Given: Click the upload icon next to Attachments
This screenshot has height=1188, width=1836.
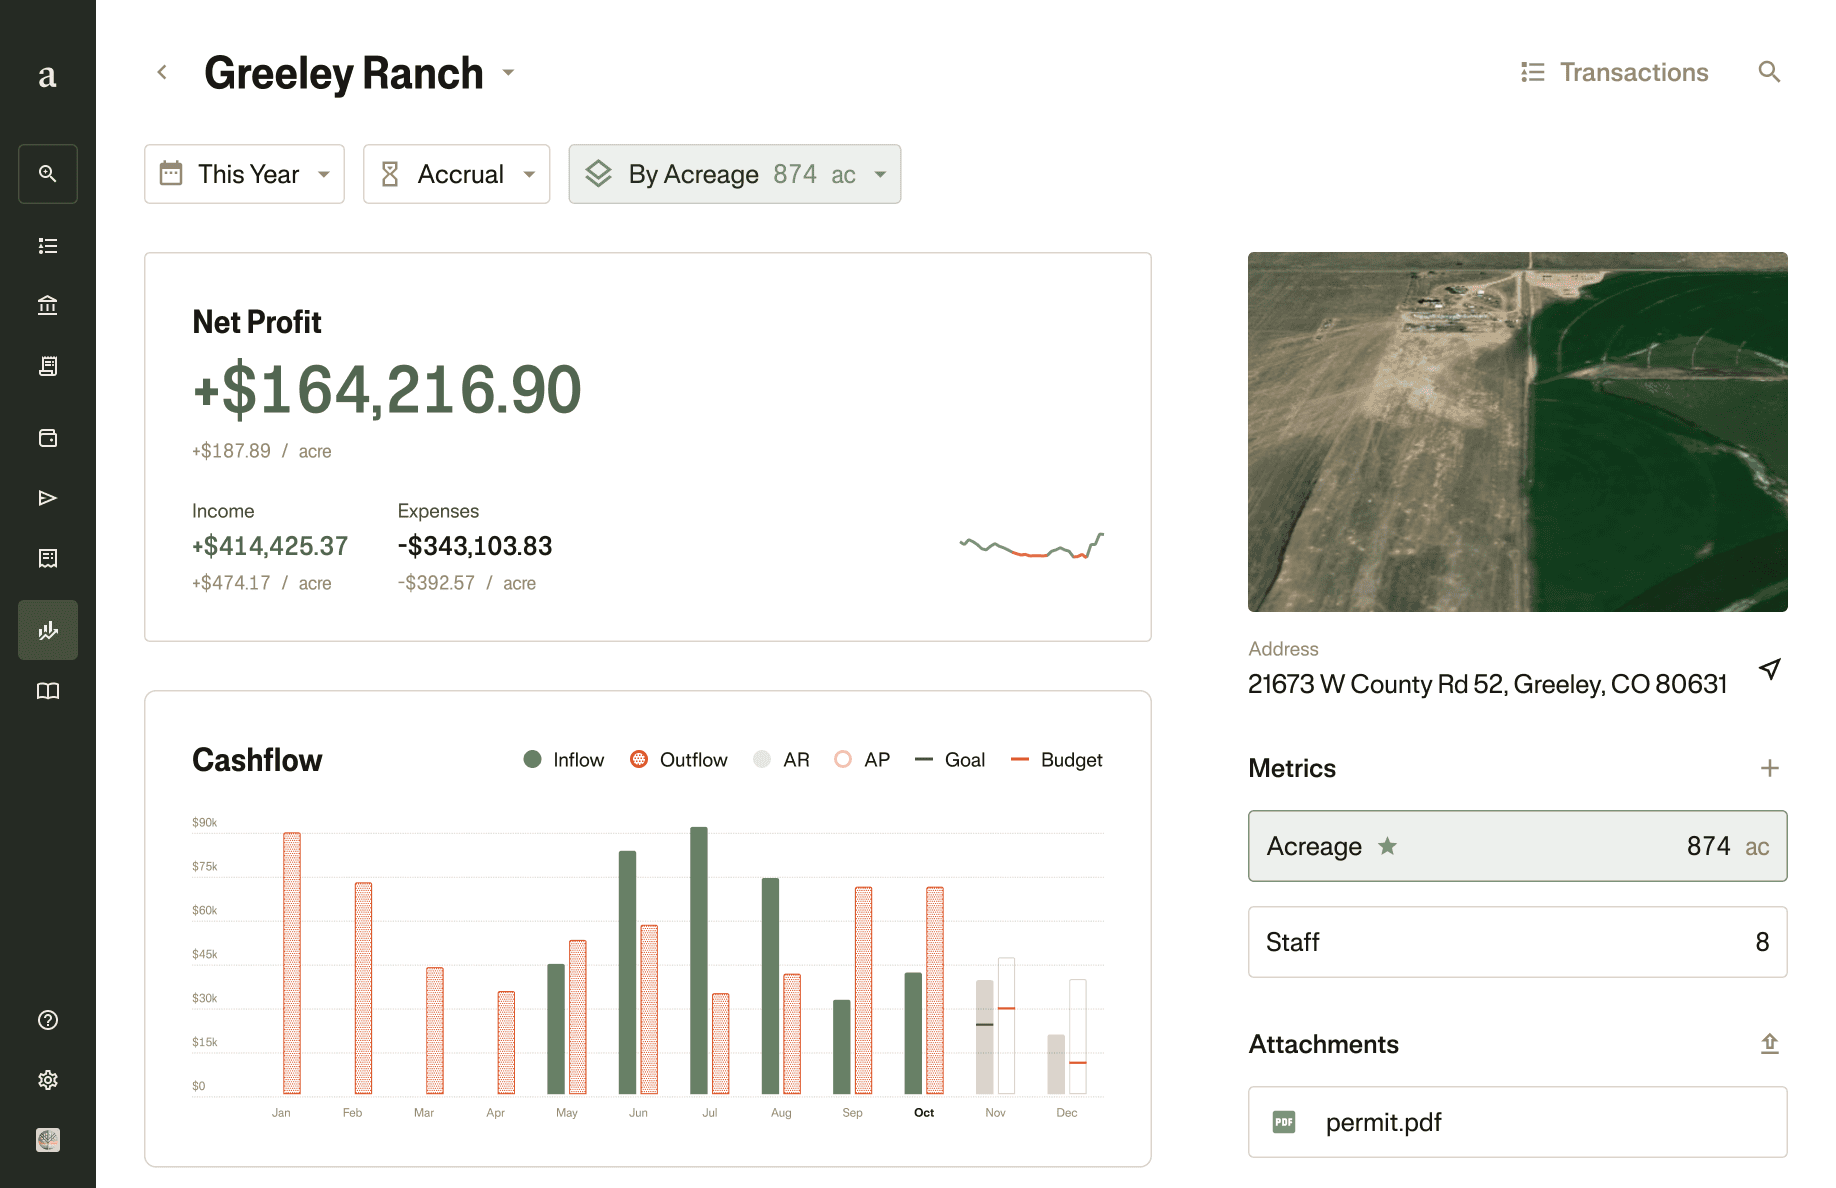Looking at the screenshot, I should coord(1770,1043).
